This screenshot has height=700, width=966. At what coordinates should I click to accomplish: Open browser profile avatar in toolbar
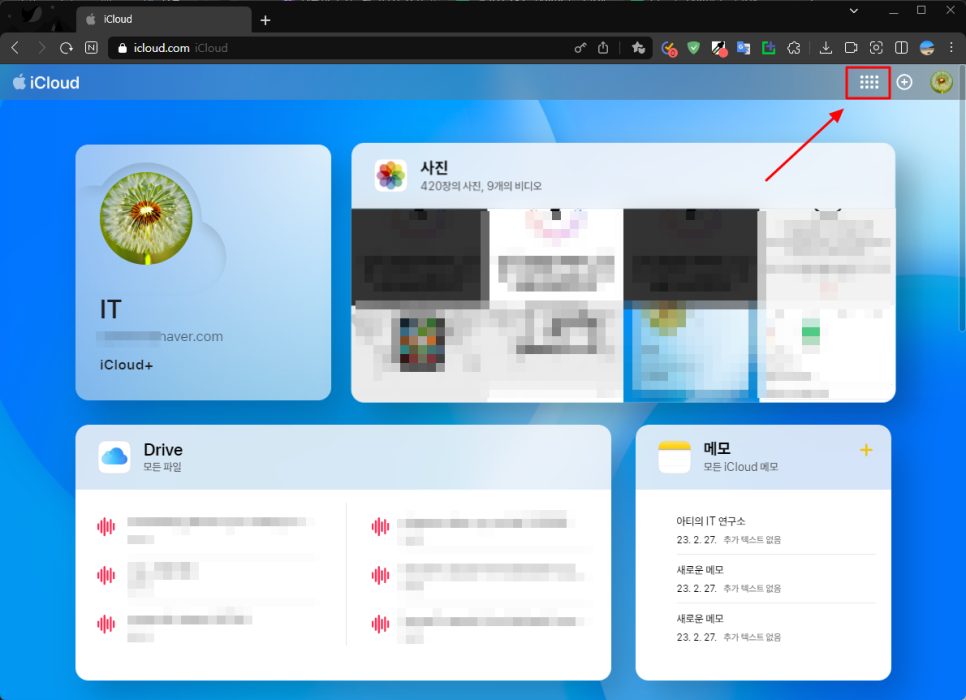point(926,47)
